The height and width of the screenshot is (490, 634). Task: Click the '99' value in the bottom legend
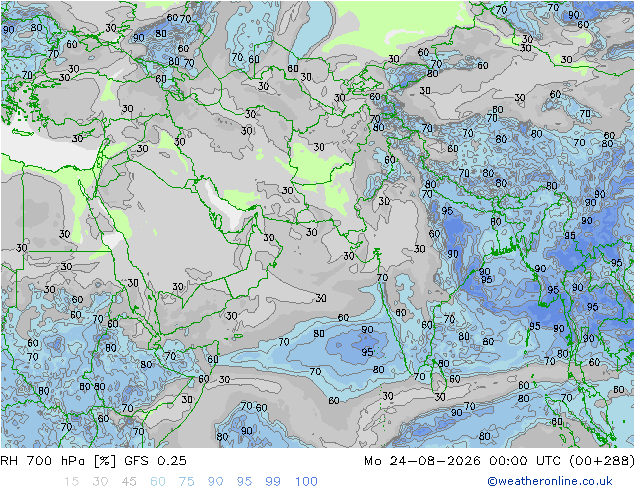coord(273,482)
